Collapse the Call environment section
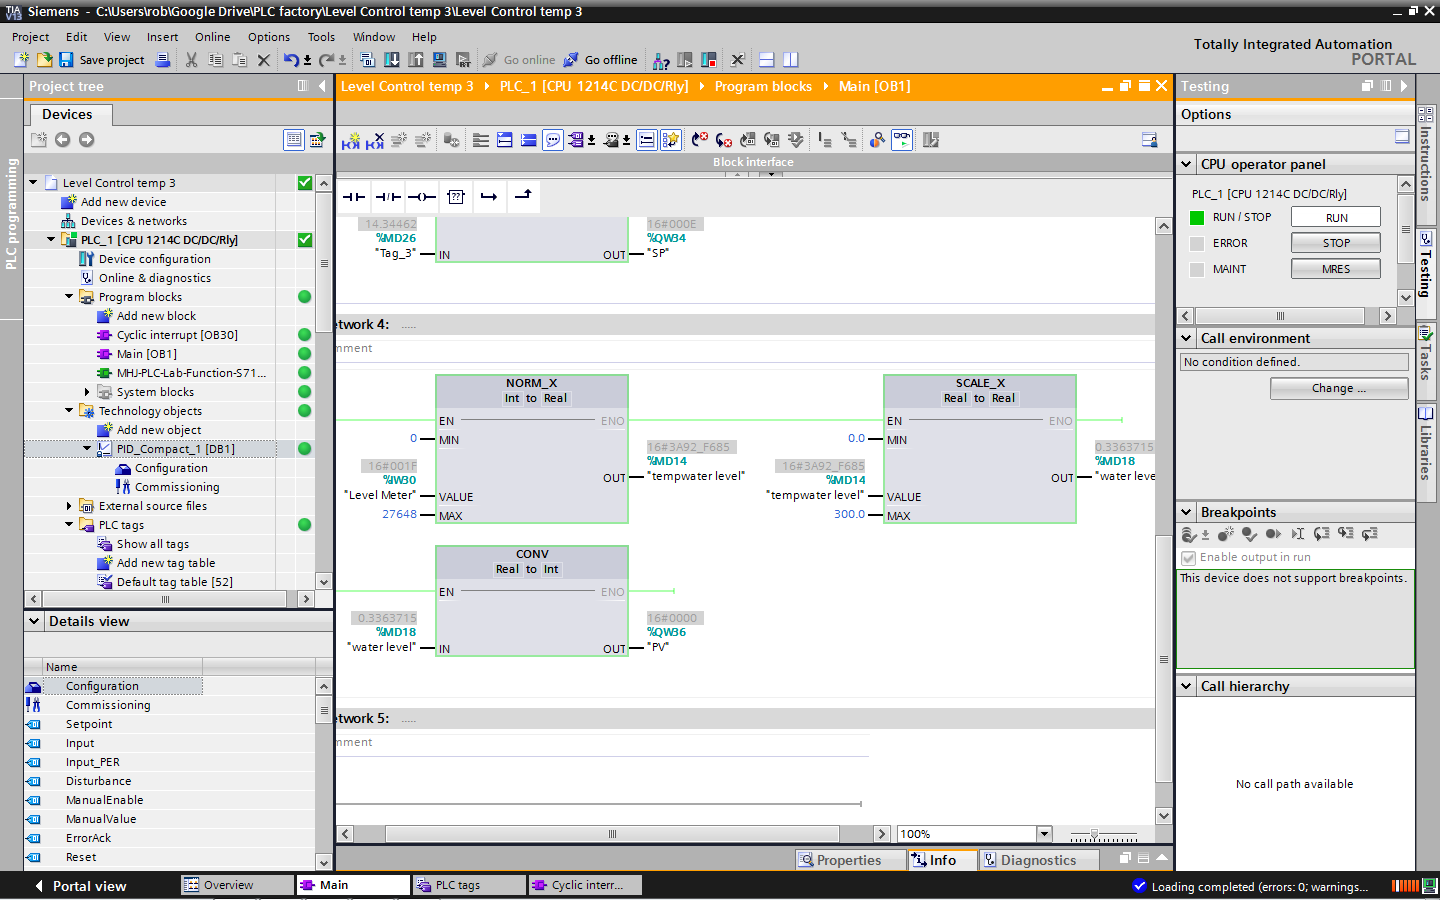 (x=1186, y=338)
